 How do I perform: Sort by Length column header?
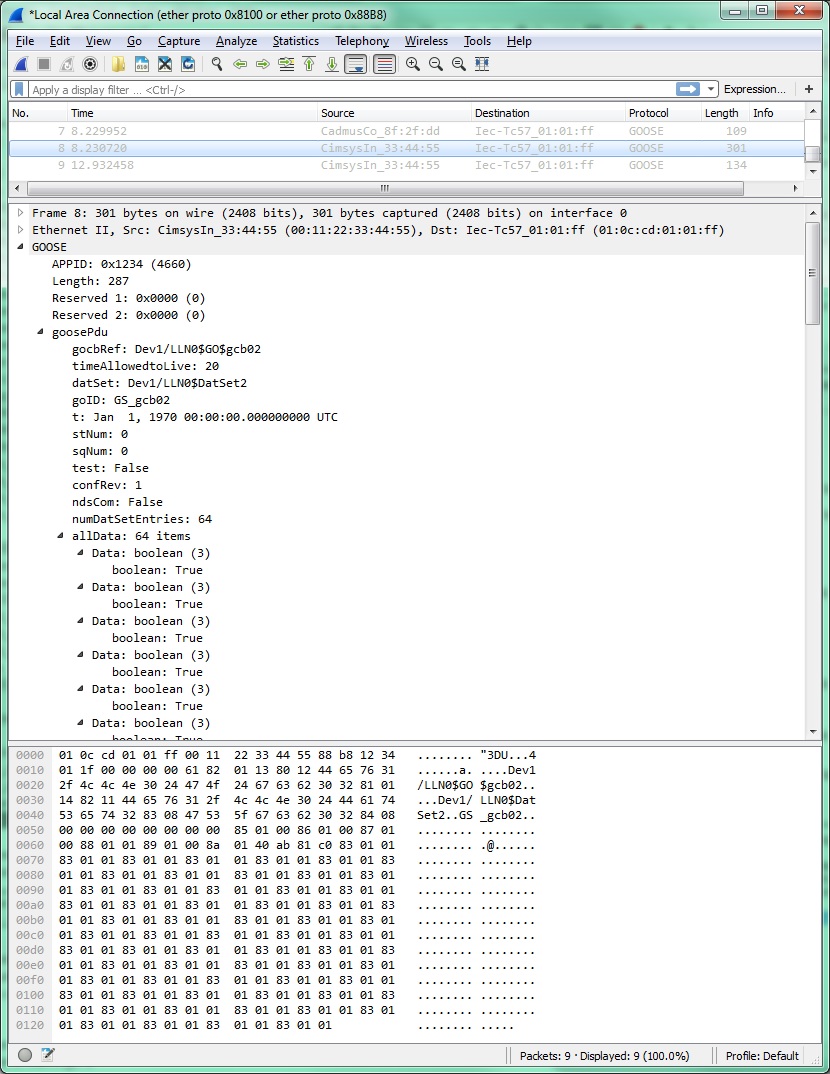click(725, 113)
